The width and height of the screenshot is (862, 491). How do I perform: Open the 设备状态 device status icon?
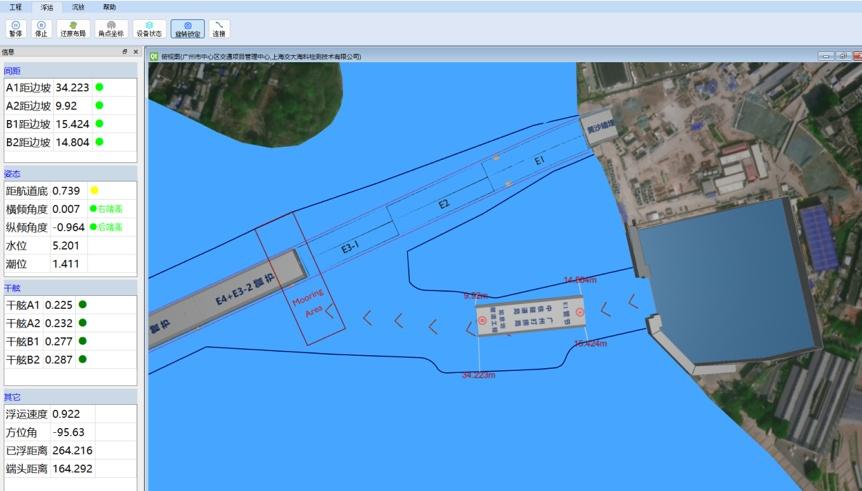tap(149, 28)
